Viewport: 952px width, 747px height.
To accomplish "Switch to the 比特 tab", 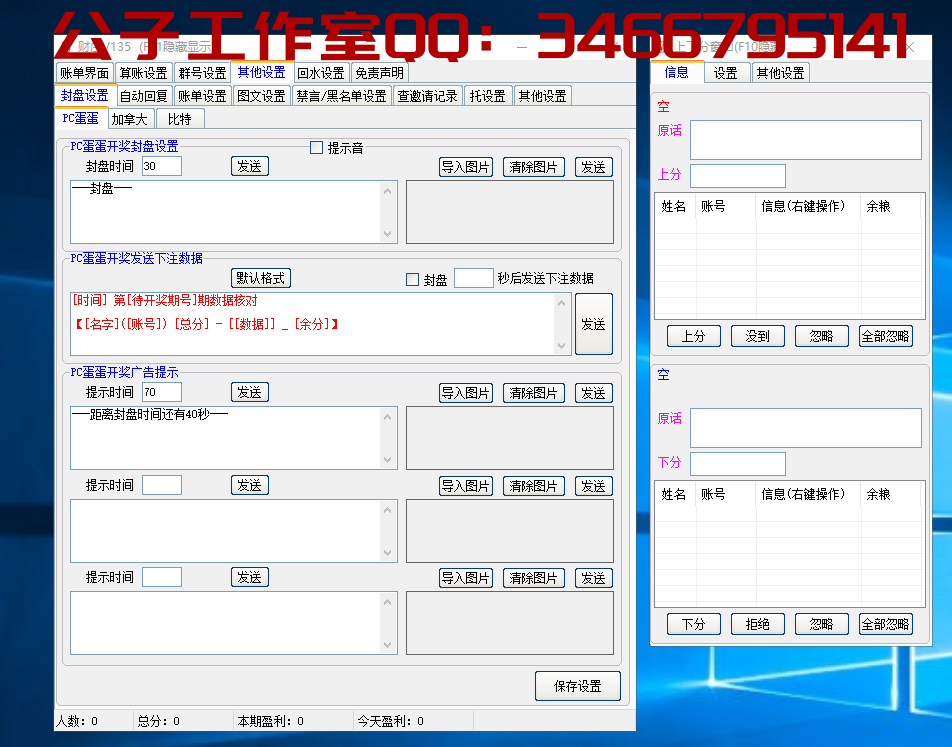I will pyautogui.click(x=180, y=120).
